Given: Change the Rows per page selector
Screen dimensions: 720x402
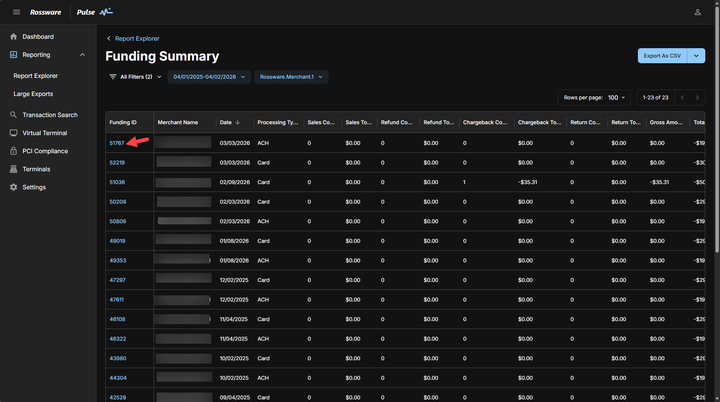Looking at the screenshot, I should point(617,98).
